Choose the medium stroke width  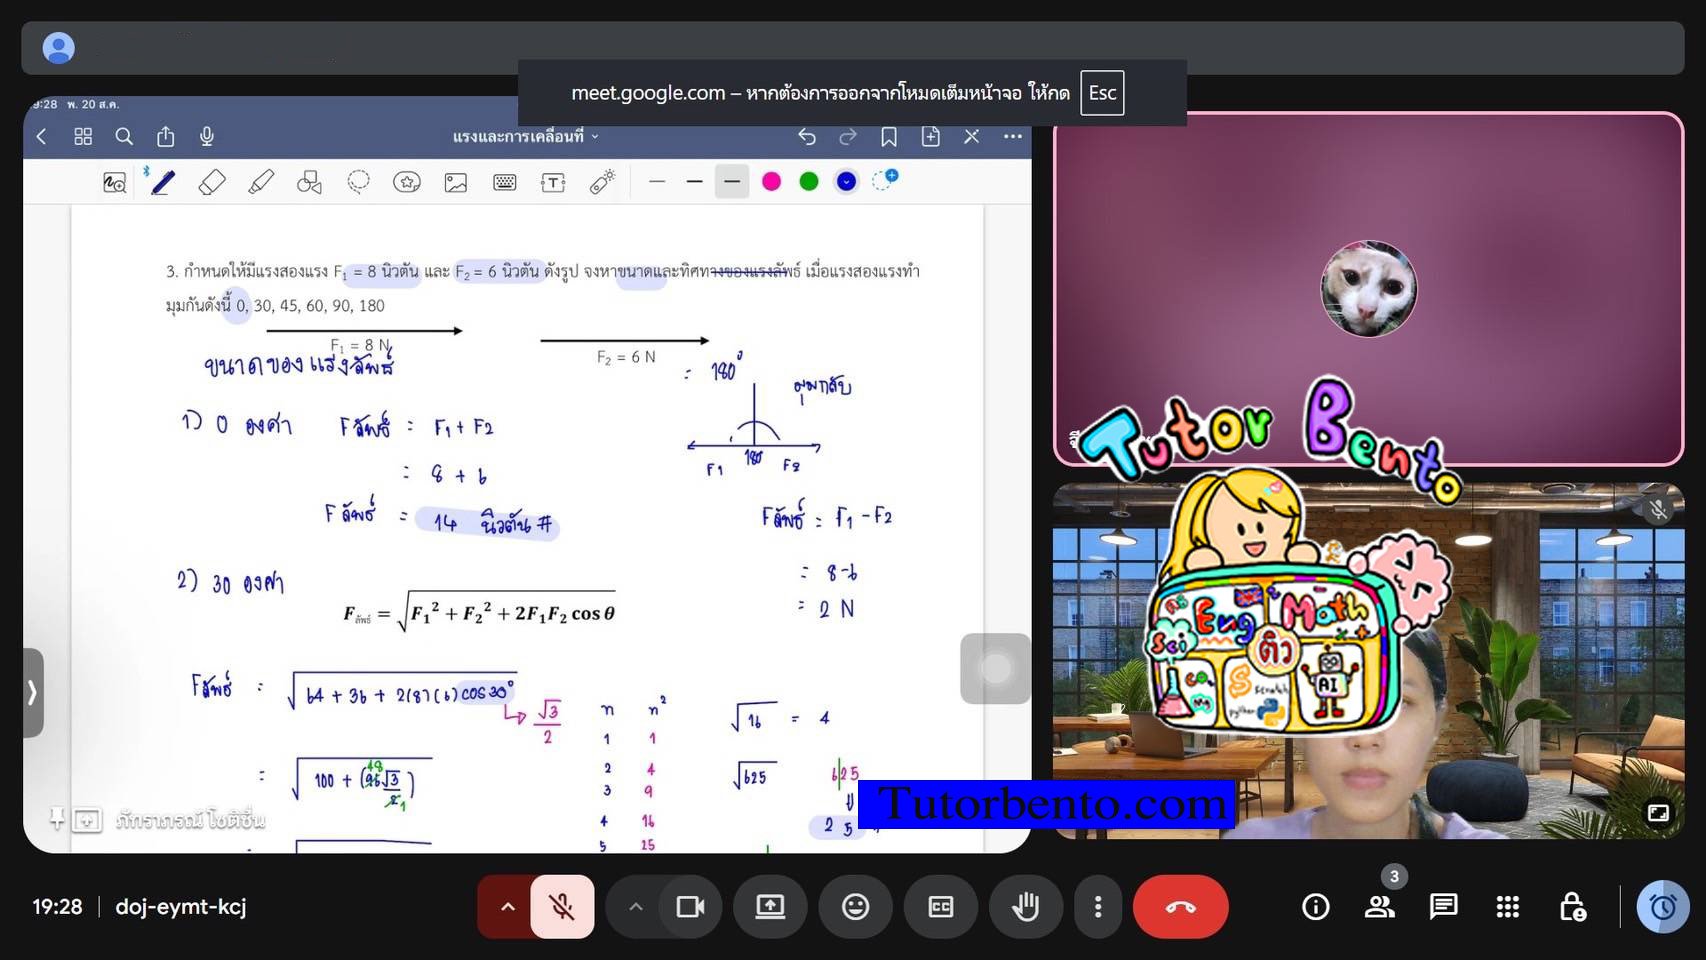point(694,182)
